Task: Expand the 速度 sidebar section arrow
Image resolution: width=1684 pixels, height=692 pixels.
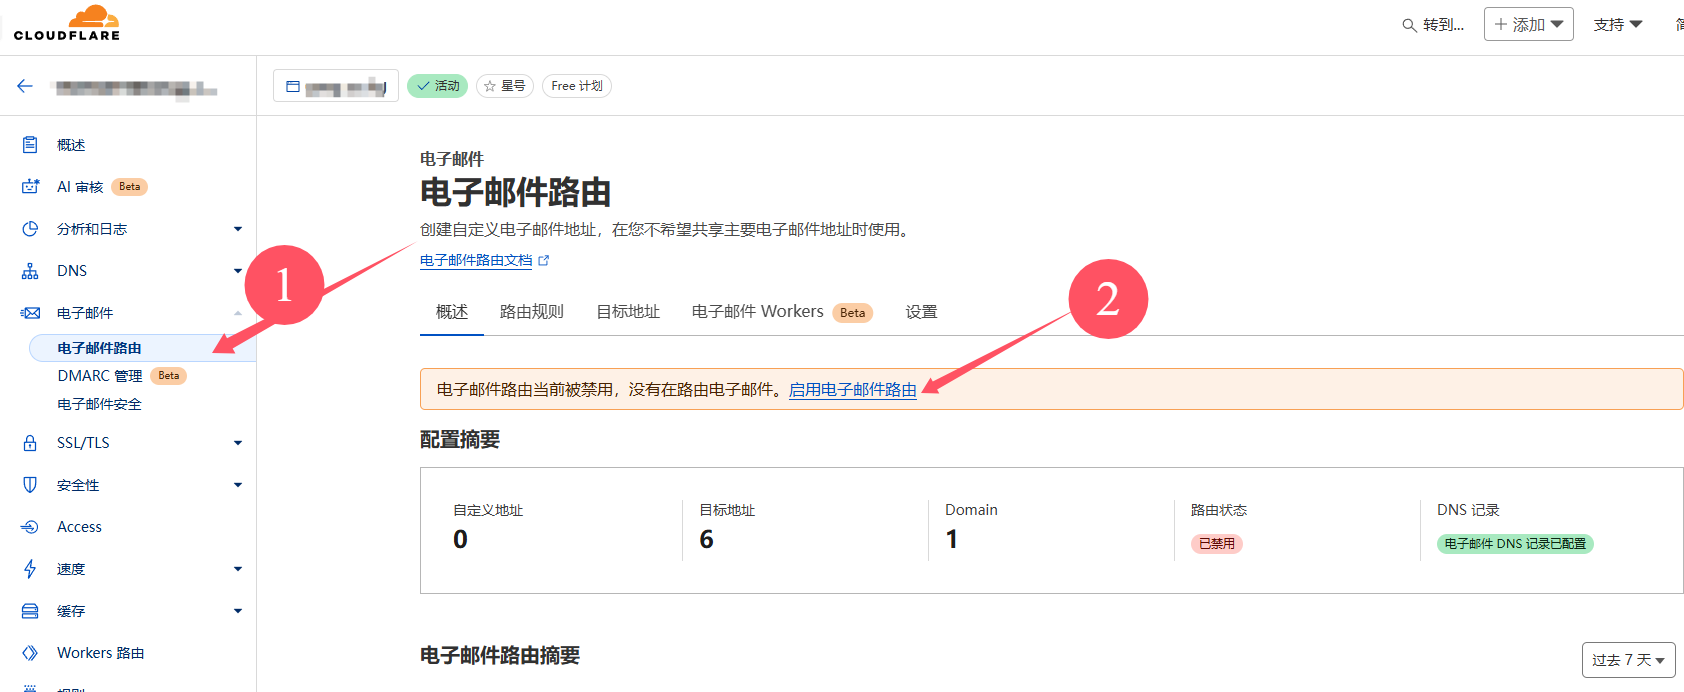Action: 238,569
